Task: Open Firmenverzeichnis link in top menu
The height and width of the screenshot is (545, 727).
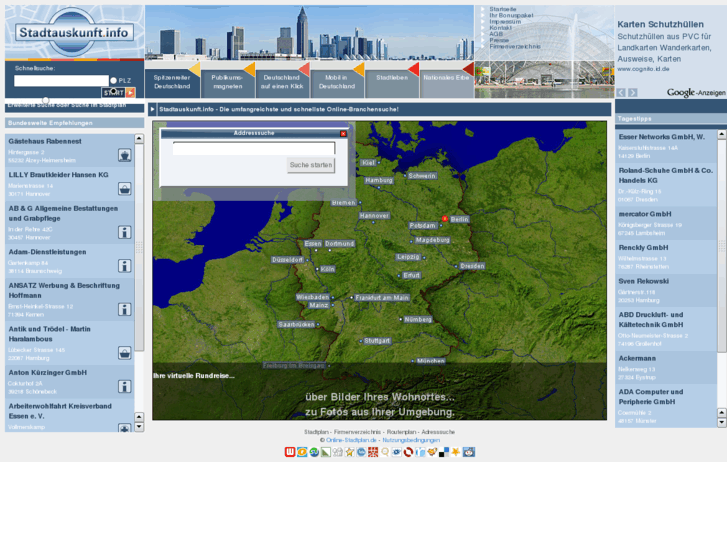Action: [515, 46]
